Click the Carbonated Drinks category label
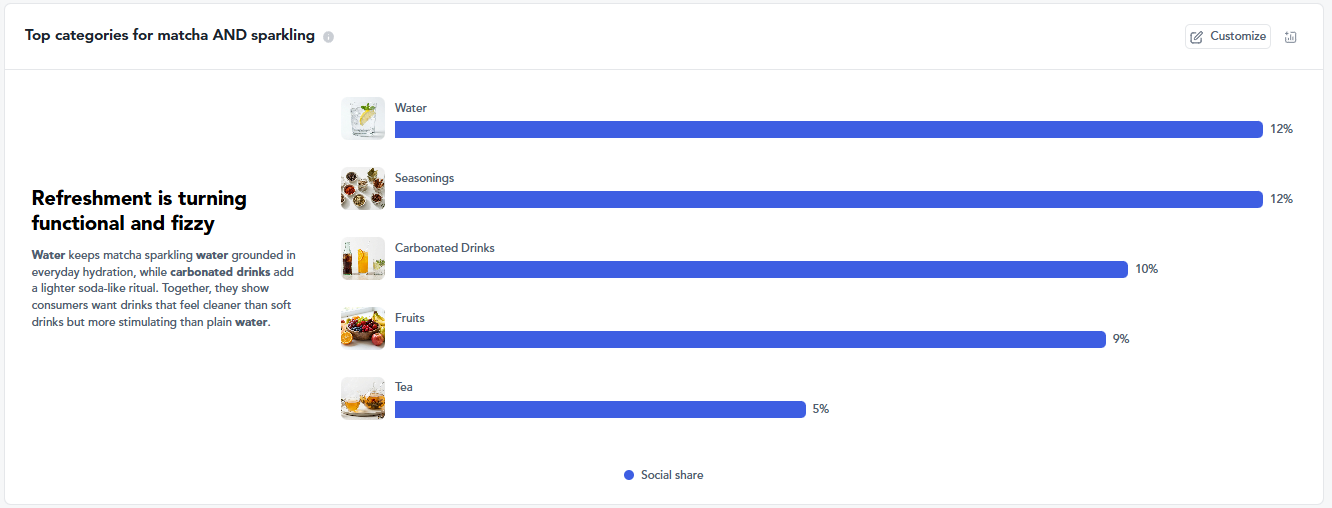This screenshot has width=1332, height=508. tap(445, 248)
